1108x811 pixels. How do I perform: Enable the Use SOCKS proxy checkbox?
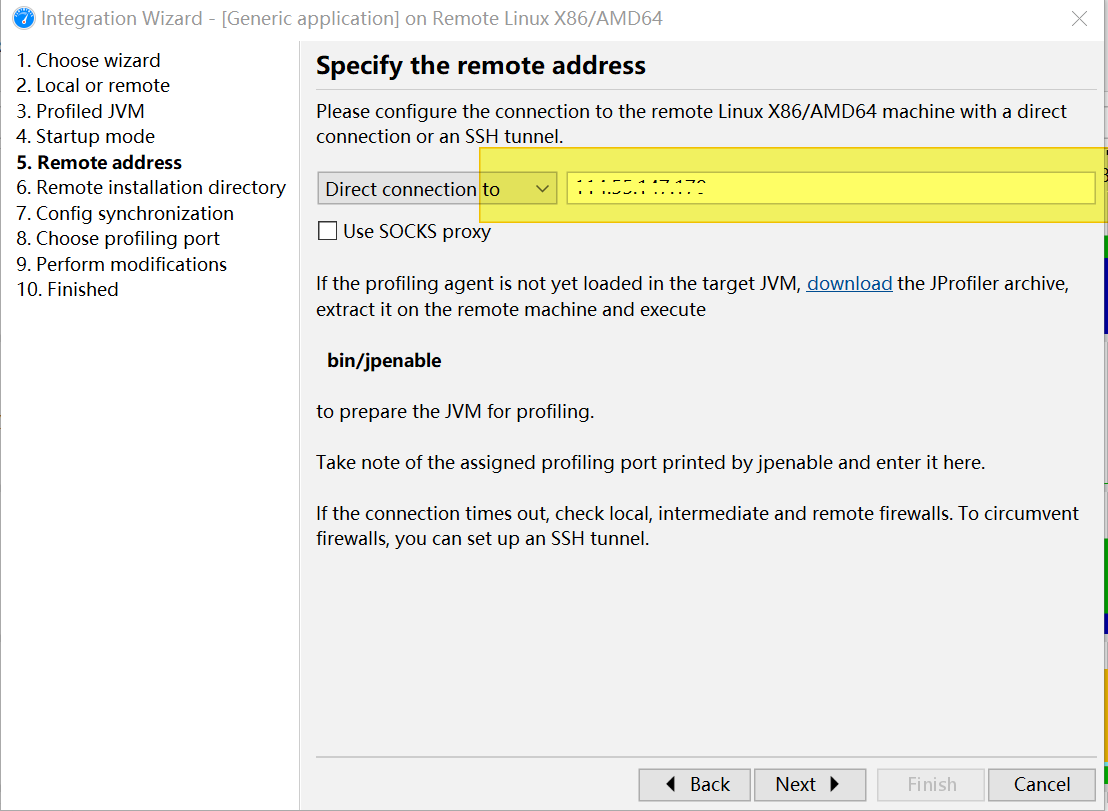click(x=327, y=231)
